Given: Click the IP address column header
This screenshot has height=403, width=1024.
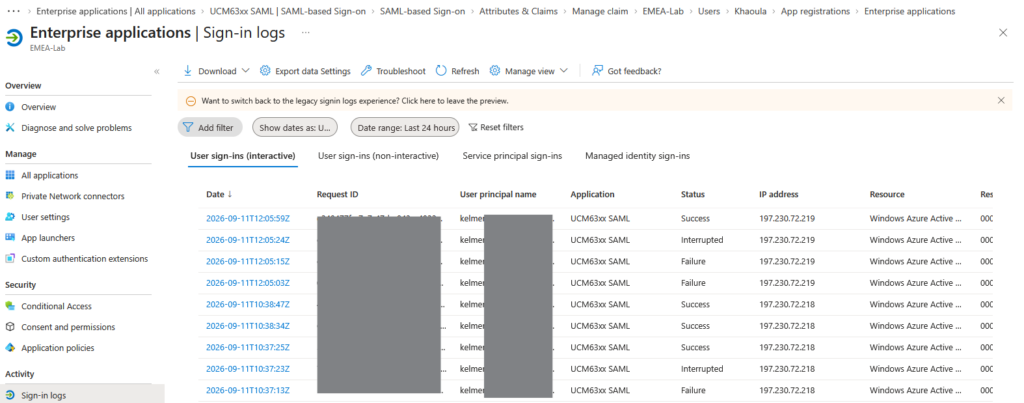Looking at the screenshot, I should (x=778, y=194).
